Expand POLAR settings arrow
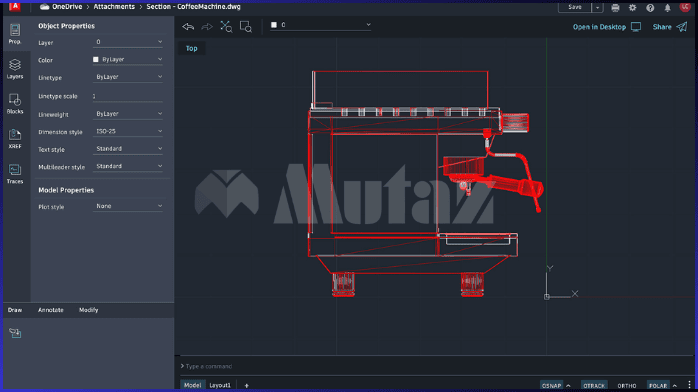698x392 pixels. pos(675,385)
